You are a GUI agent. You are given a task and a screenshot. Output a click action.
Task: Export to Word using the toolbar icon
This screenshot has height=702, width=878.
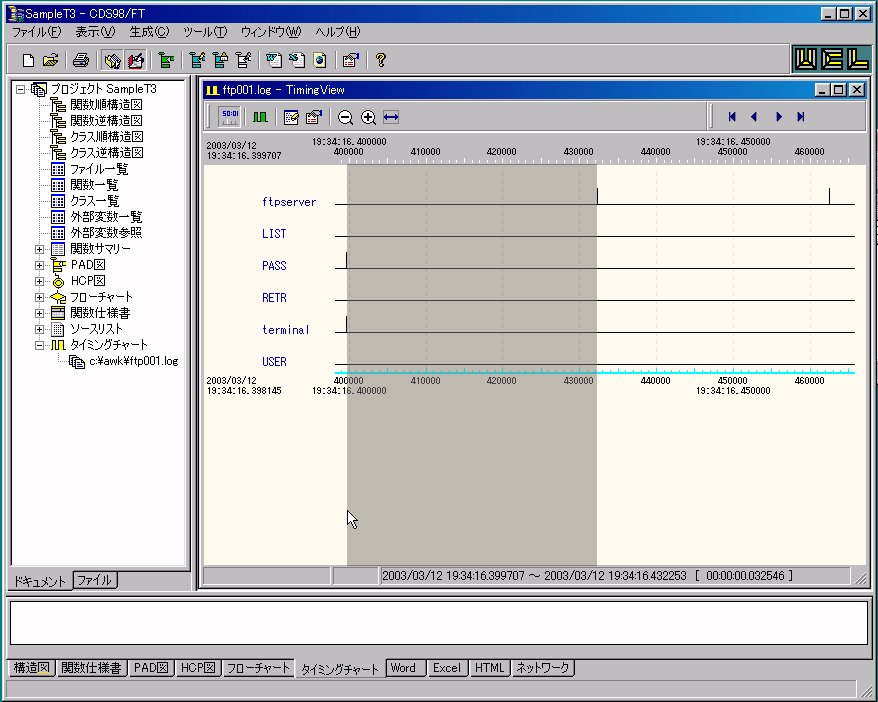(273, 60)
